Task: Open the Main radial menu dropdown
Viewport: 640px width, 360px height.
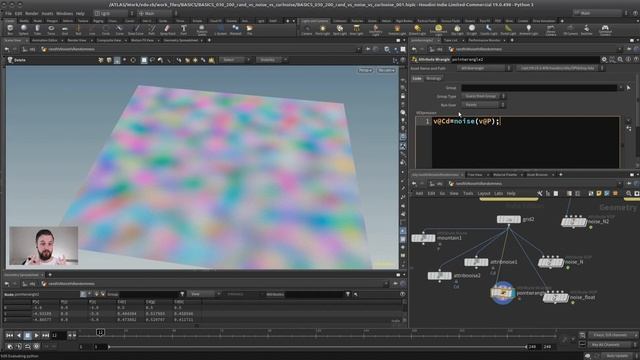Action: pos(157,13)
